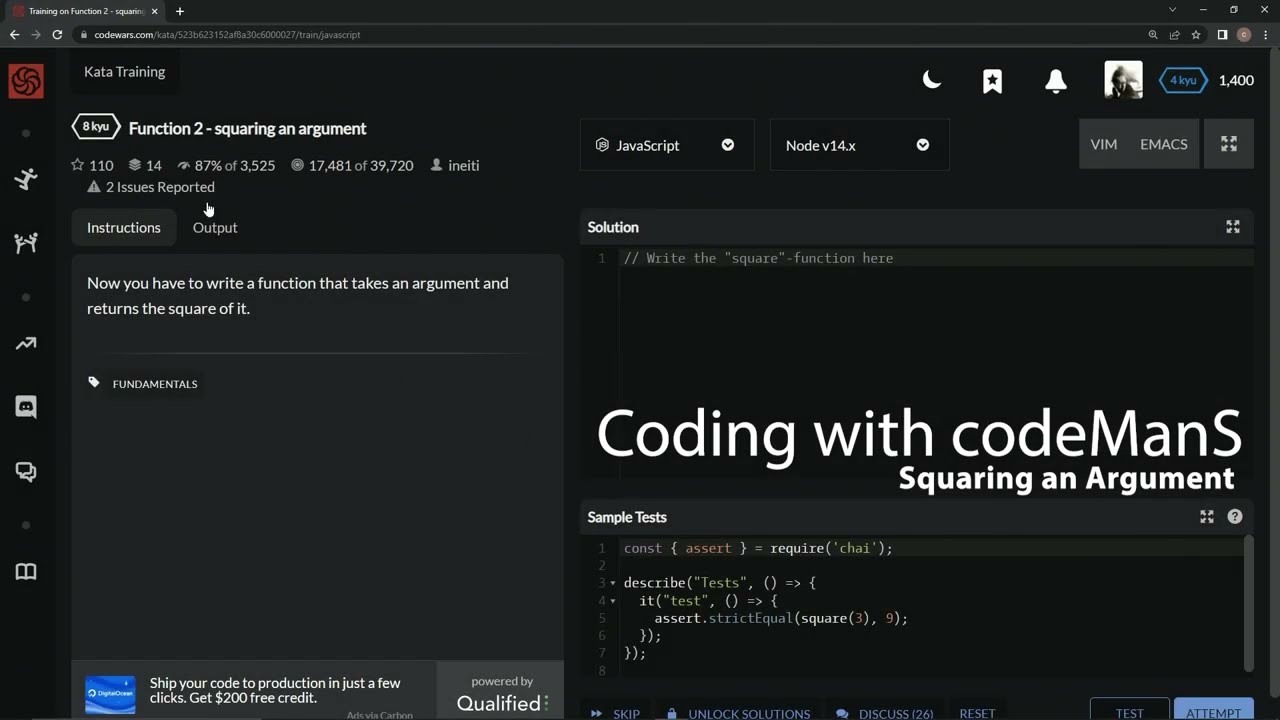Click the FUNDAMENTALS tag
The image size is (1280, 720).
coord(155,384)
